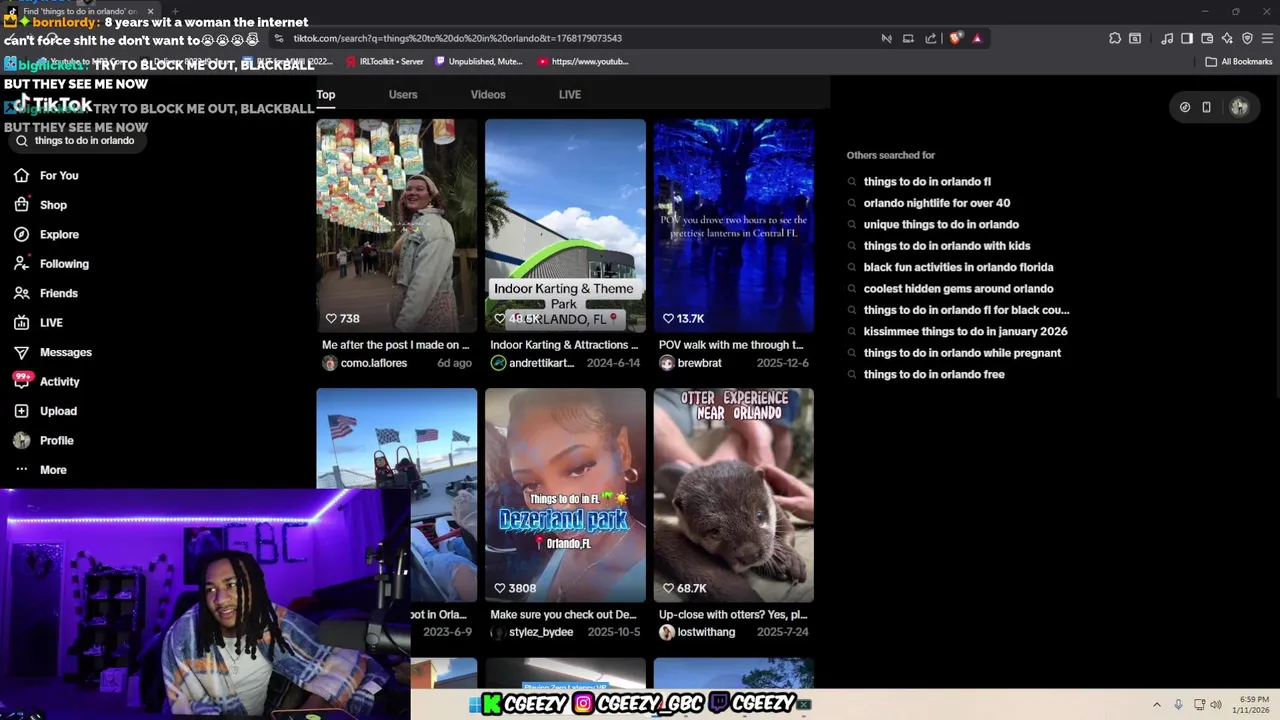Show hidden icons in system tray

(x=1157, y=704)
